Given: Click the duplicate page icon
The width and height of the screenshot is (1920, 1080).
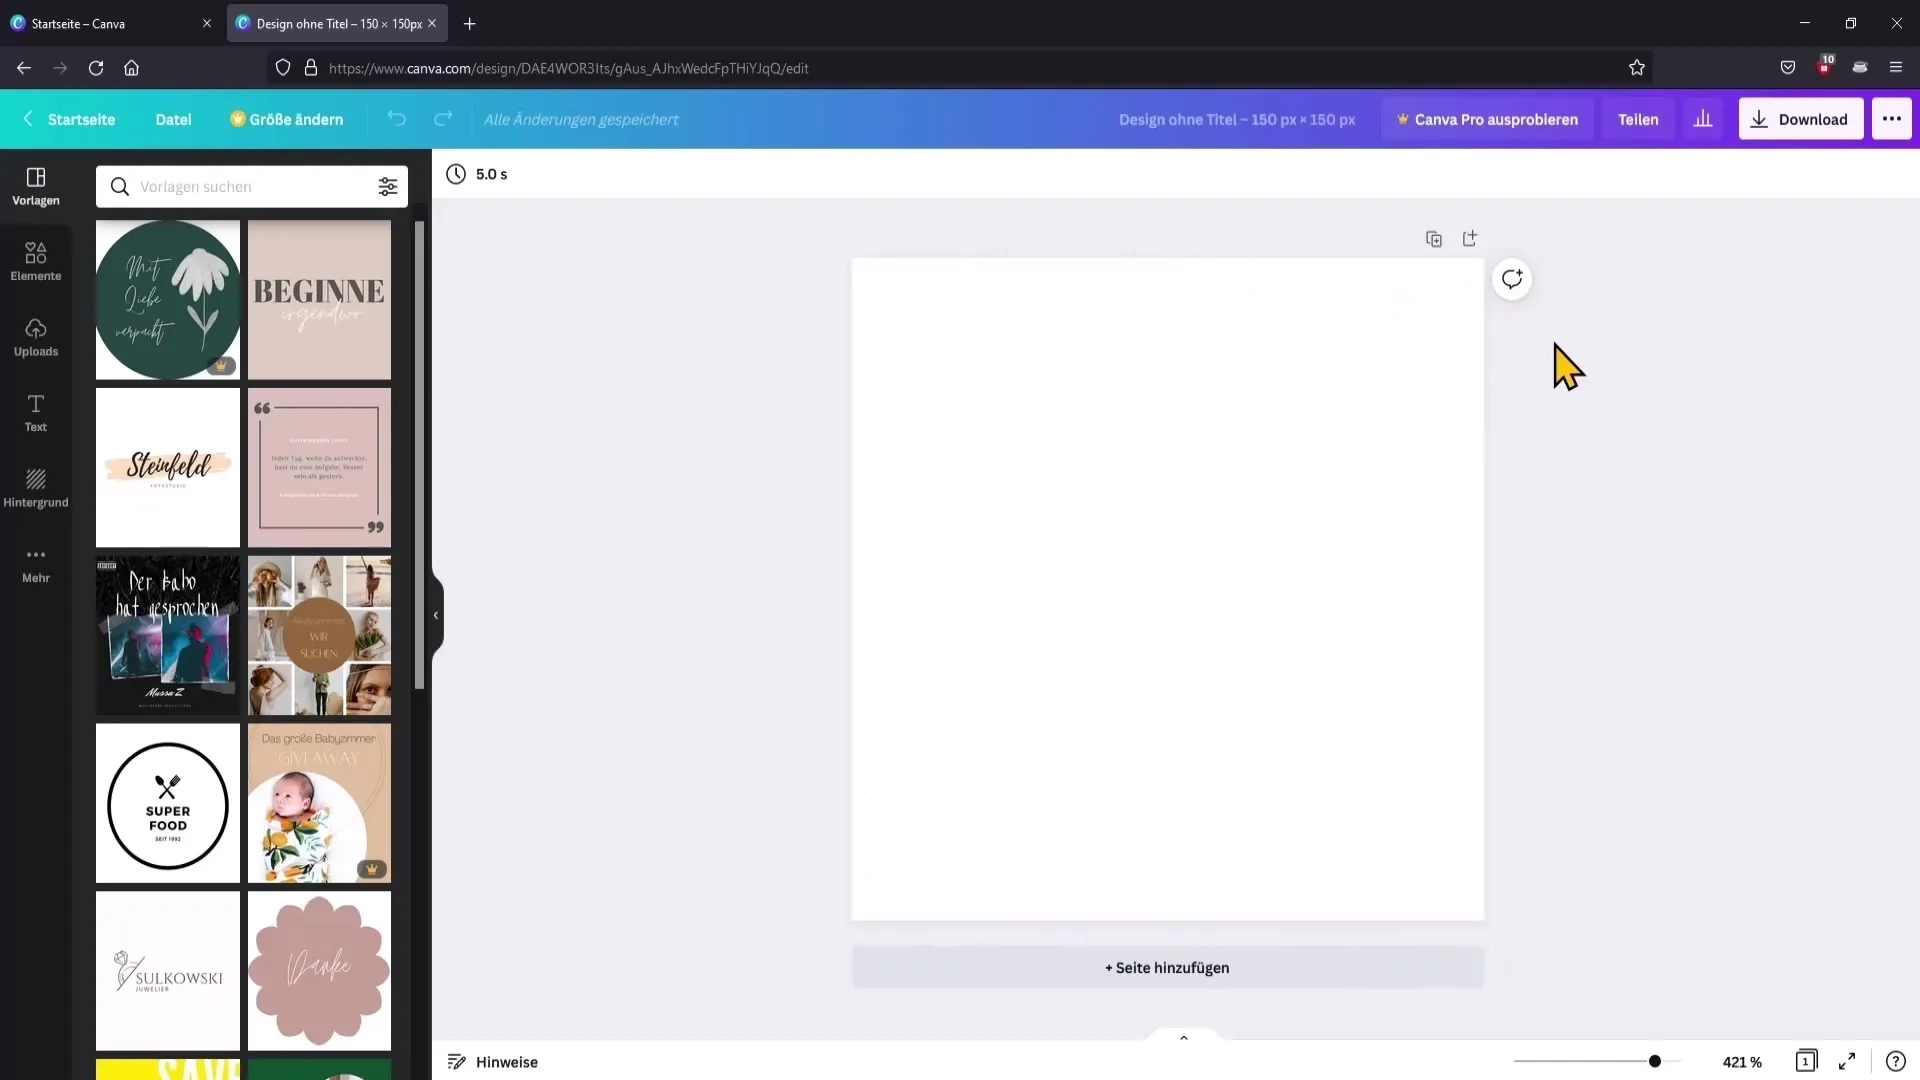Looking at the screenshot, I should [1433, 239].
